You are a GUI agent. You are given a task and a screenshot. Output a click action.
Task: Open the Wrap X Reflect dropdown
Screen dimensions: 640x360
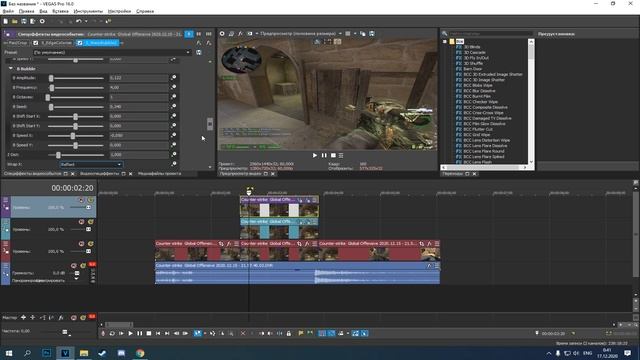click(91, 164)
